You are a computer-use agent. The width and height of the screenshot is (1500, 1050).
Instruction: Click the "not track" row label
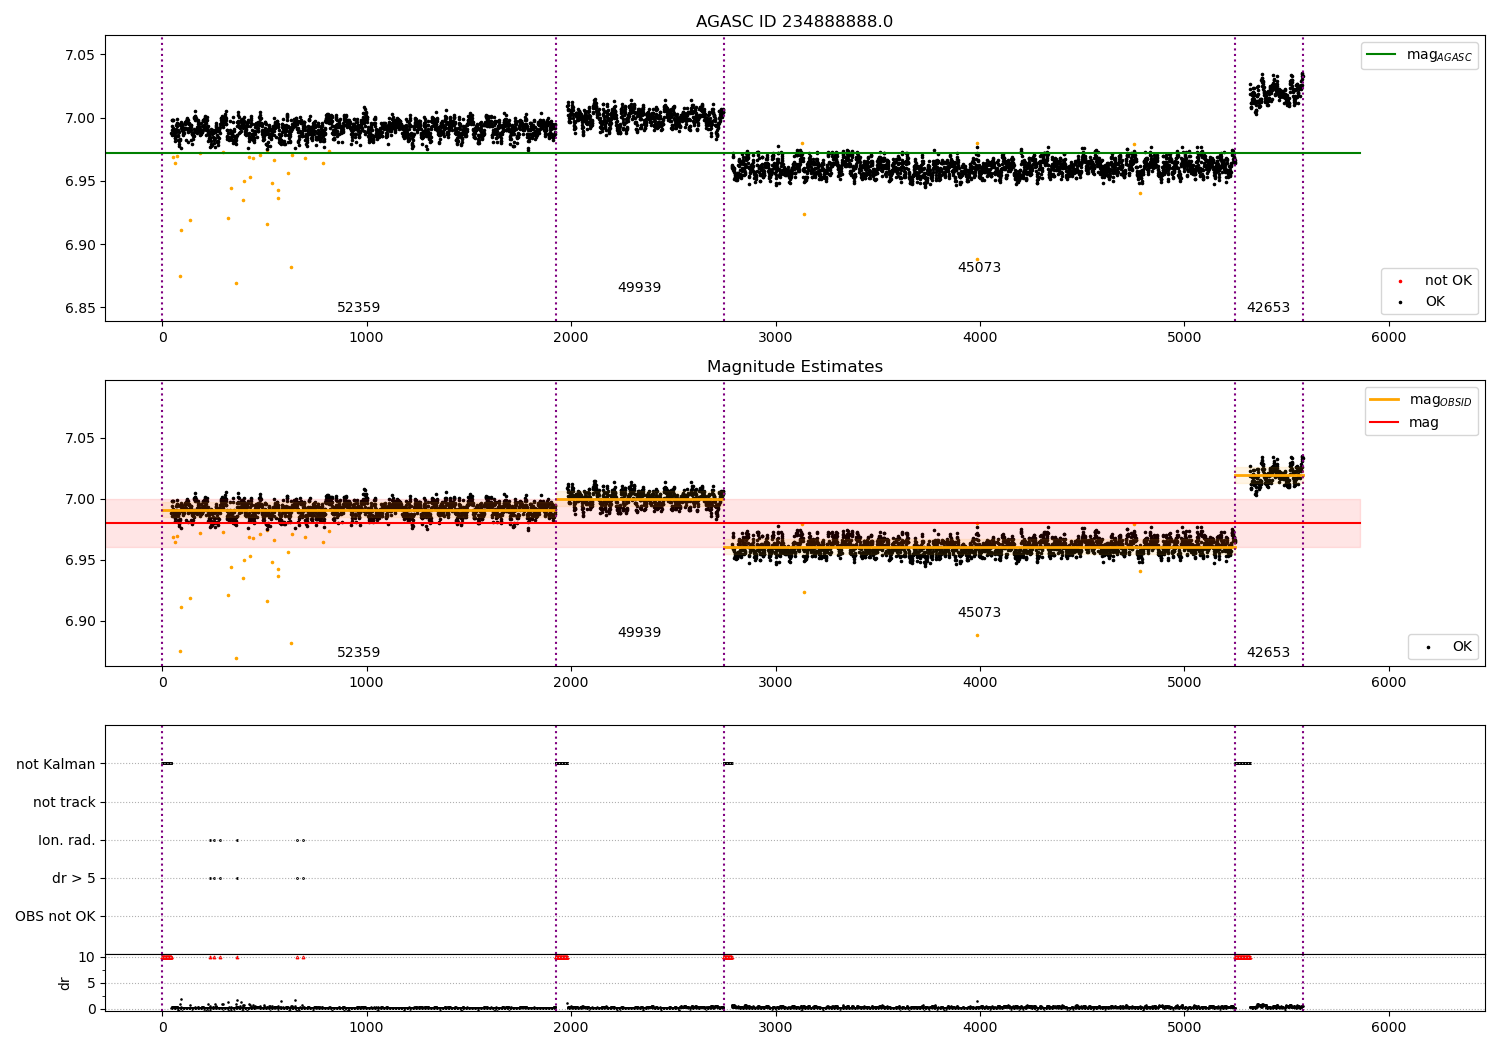pos(64,802)
